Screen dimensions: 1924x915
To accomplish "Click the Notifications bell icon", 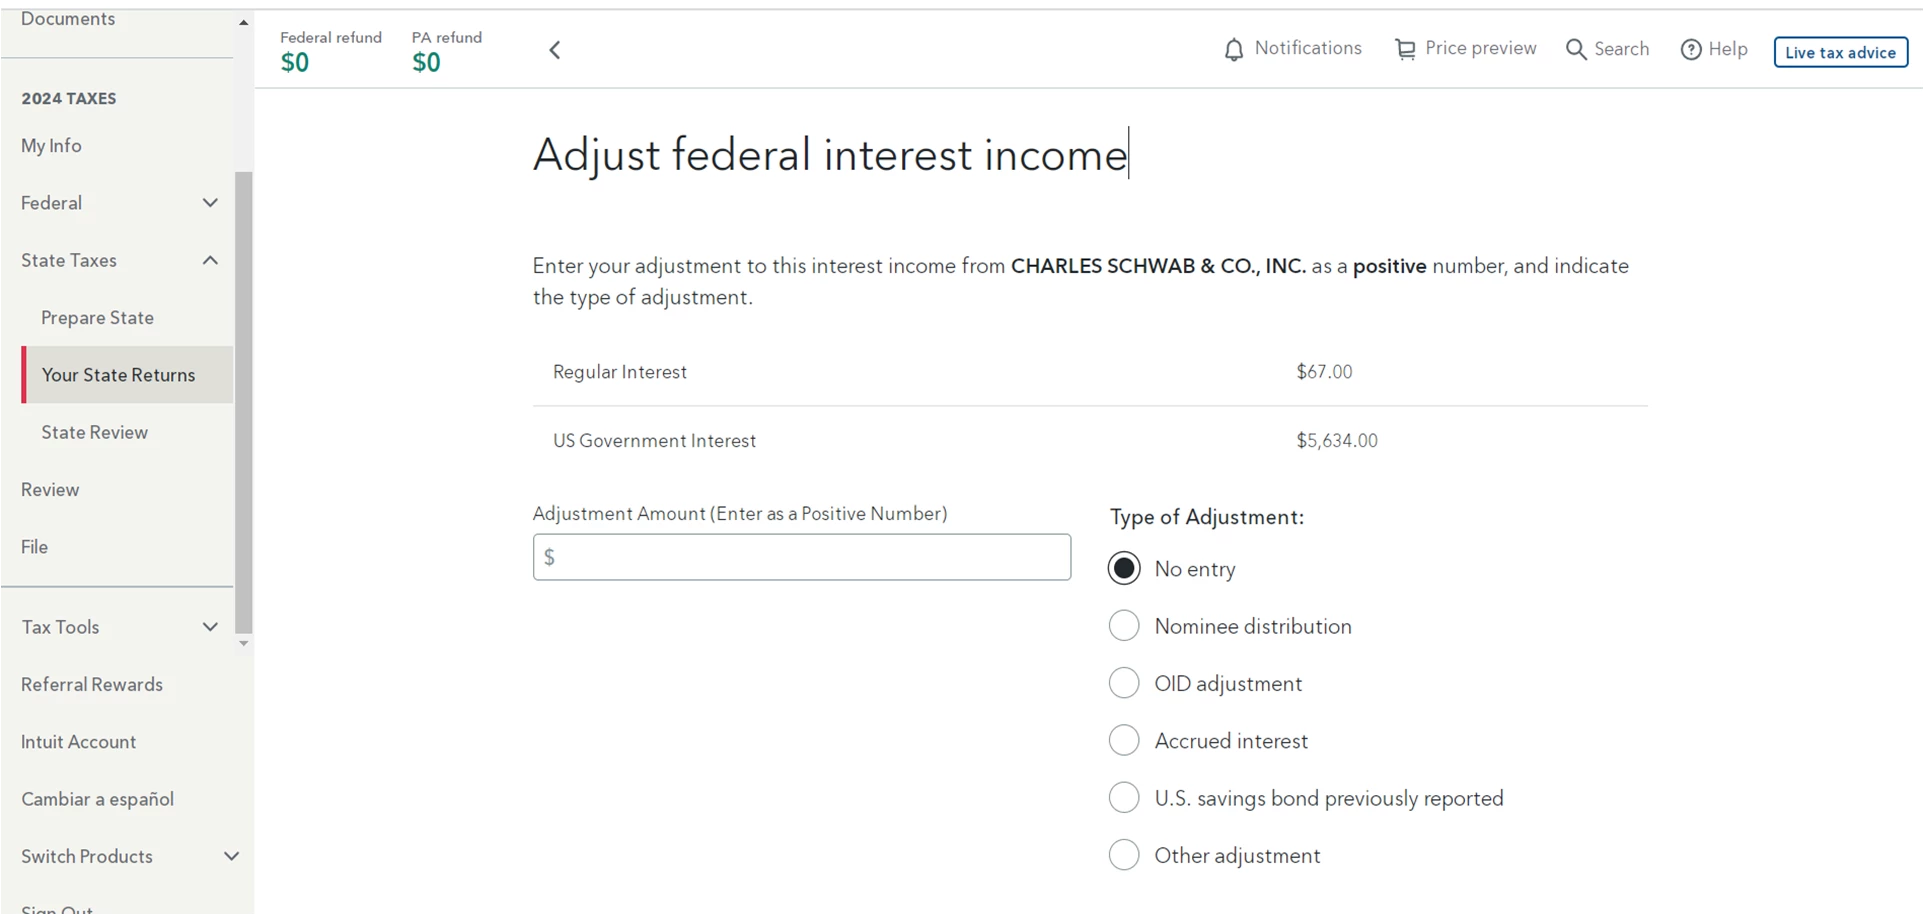I will (1234, 49).
